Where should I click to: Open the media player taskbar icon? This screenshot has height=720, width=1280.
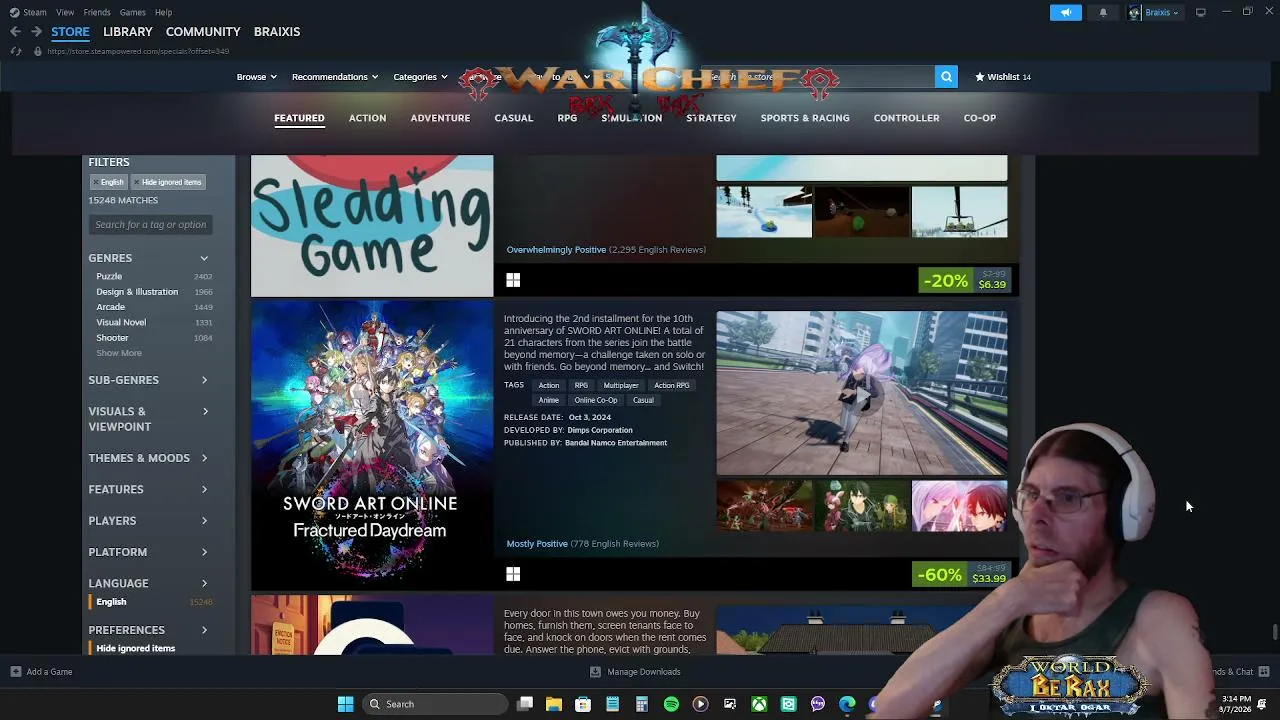coord(700,704)
